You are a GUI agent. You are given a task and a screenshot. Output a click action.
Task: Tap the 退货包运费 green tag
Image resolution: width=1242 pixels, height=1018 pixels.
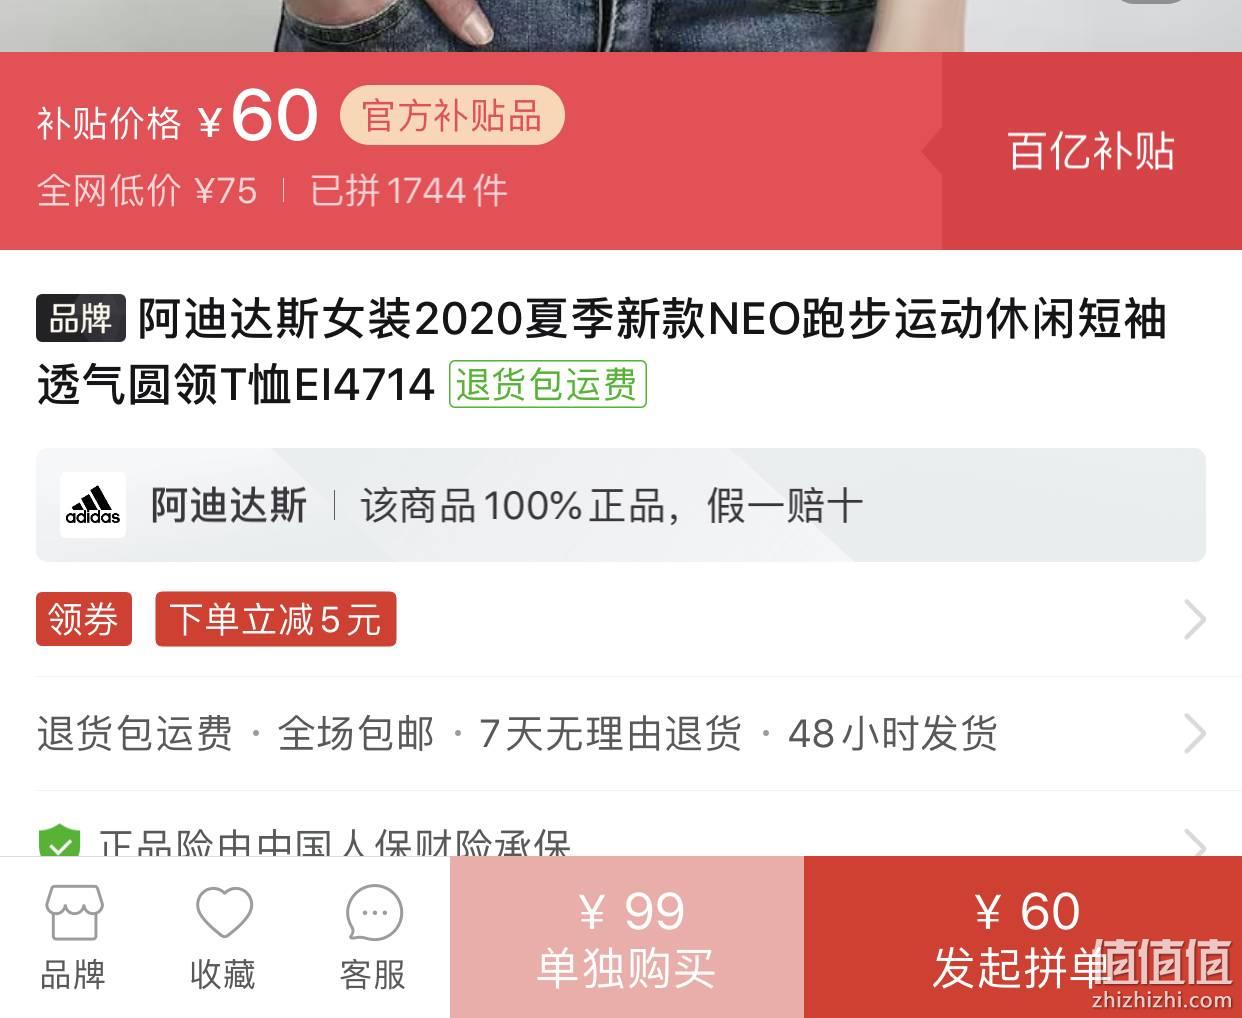pyautogui.click(x=547, y=384)
